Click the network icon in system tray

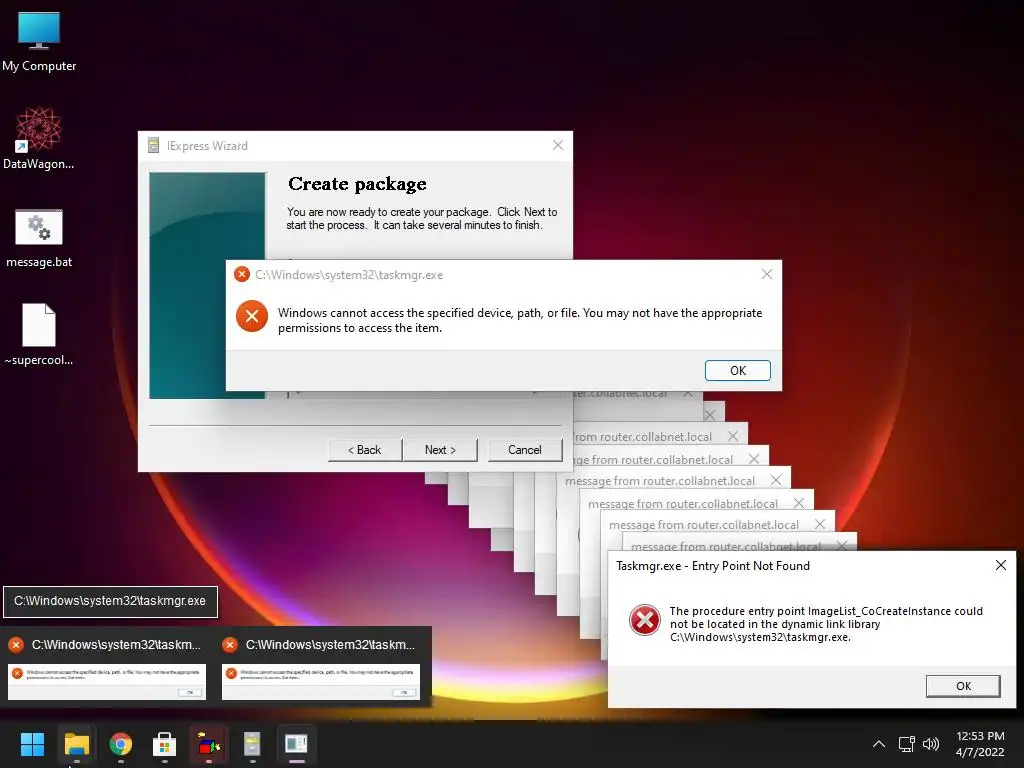(906, 744)
